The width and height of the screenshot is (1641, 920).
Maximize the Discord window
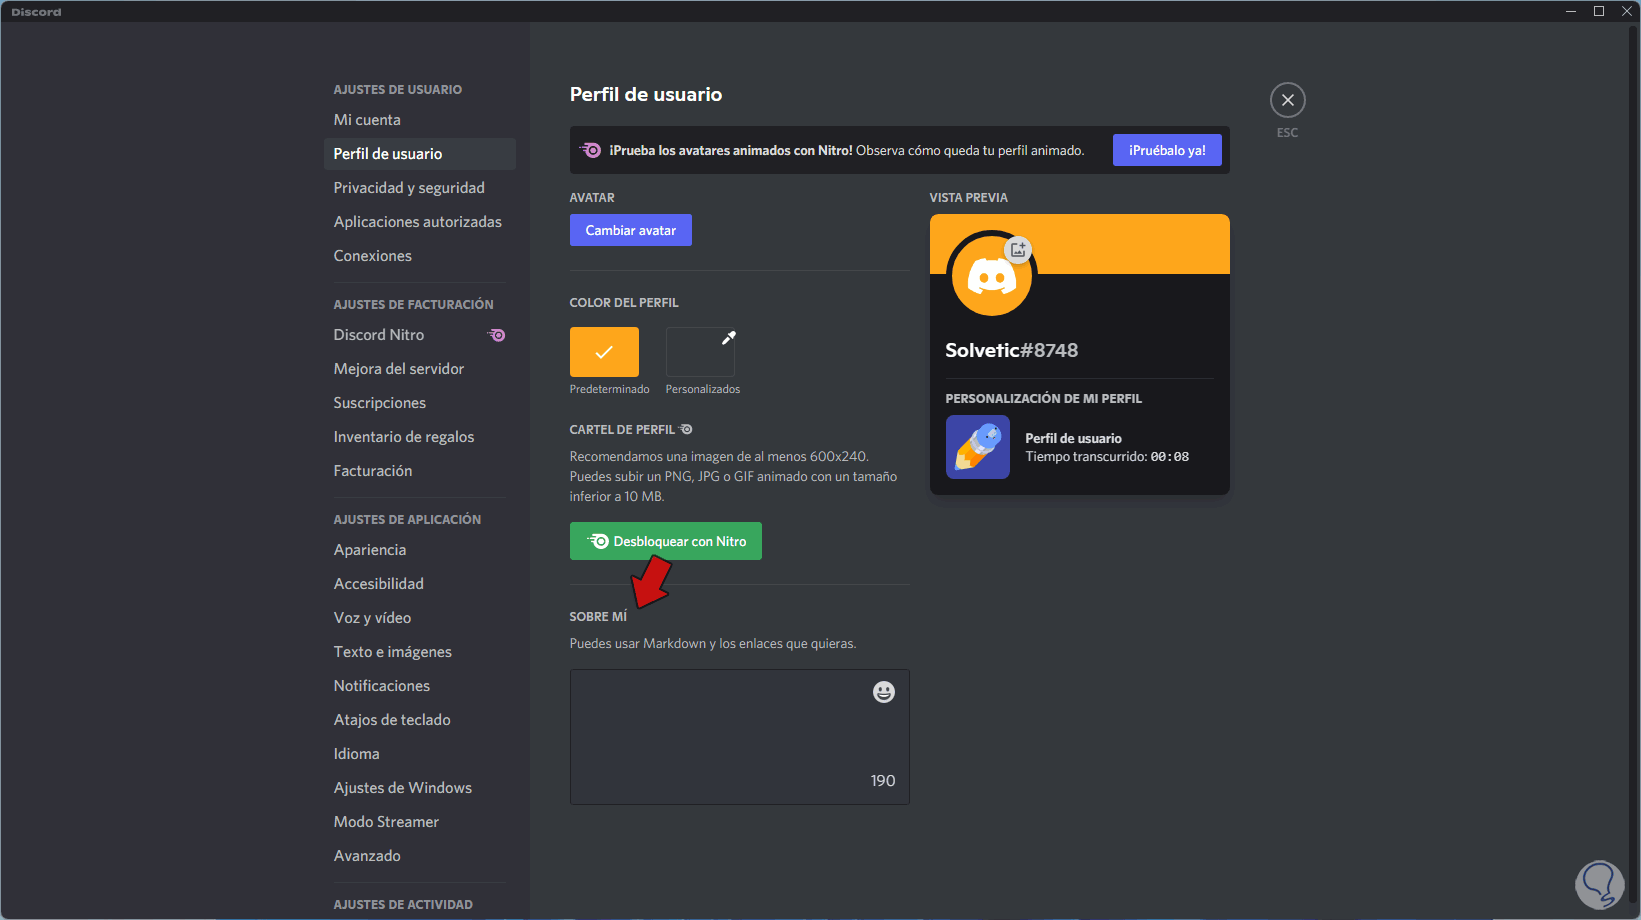click(1599, 11)
